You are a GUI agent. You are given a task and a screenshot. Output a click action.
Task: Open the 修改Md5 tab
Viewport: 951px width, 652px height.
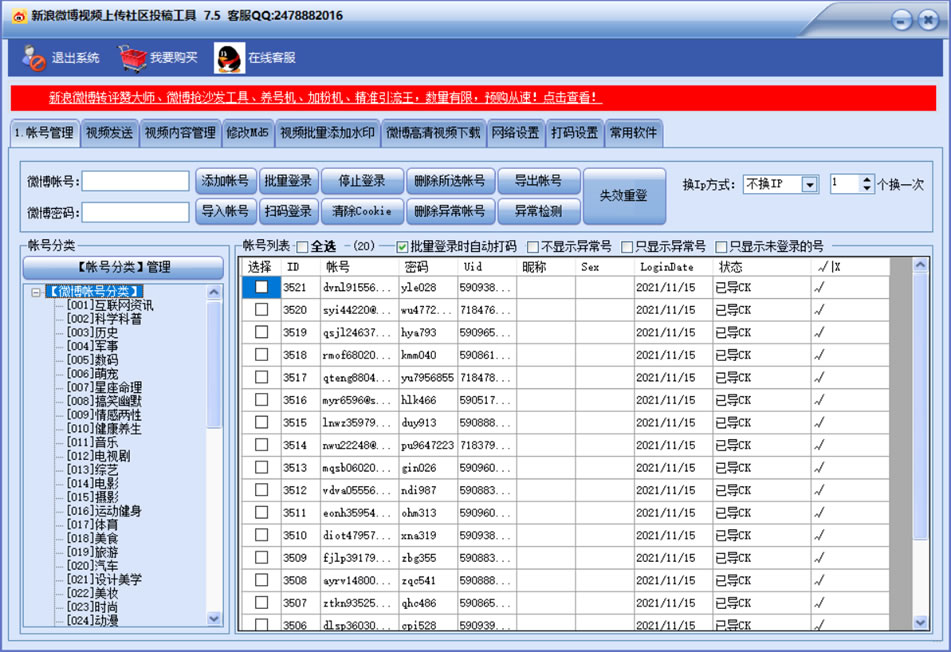click(247, 133)
